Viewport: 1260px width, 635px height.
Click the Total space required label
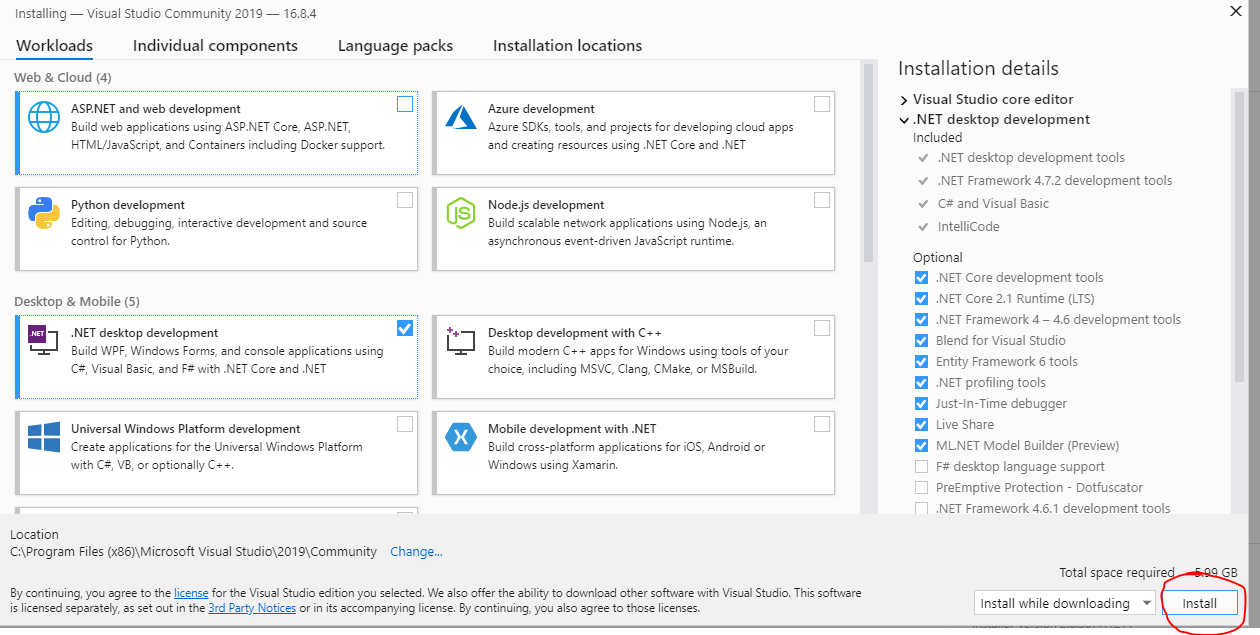coord(1117,573)
